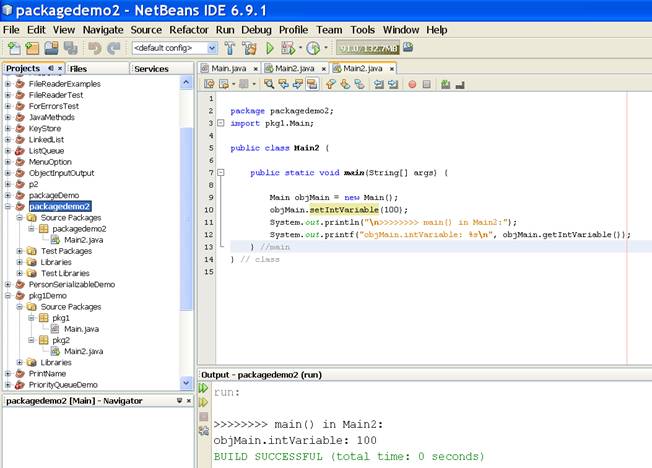Collapse the import statement fold marker
652x468 pixels.
[x=221, y=123]
